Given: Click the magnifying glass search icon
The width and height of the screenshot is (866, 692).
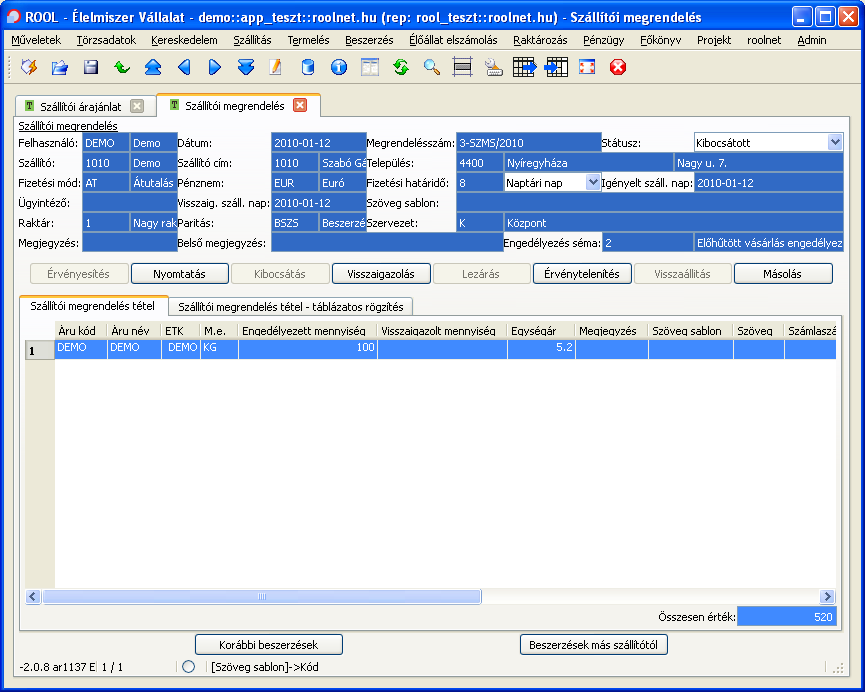Looking at the screenshot, I should tap(432, 67).
